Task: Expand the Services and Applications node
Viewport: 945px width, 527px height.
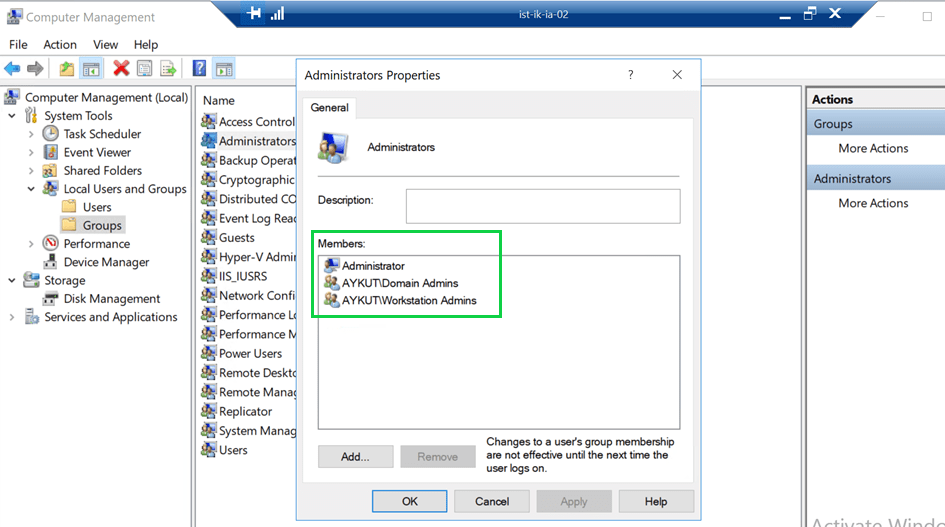Action: [x=12, y=317]
